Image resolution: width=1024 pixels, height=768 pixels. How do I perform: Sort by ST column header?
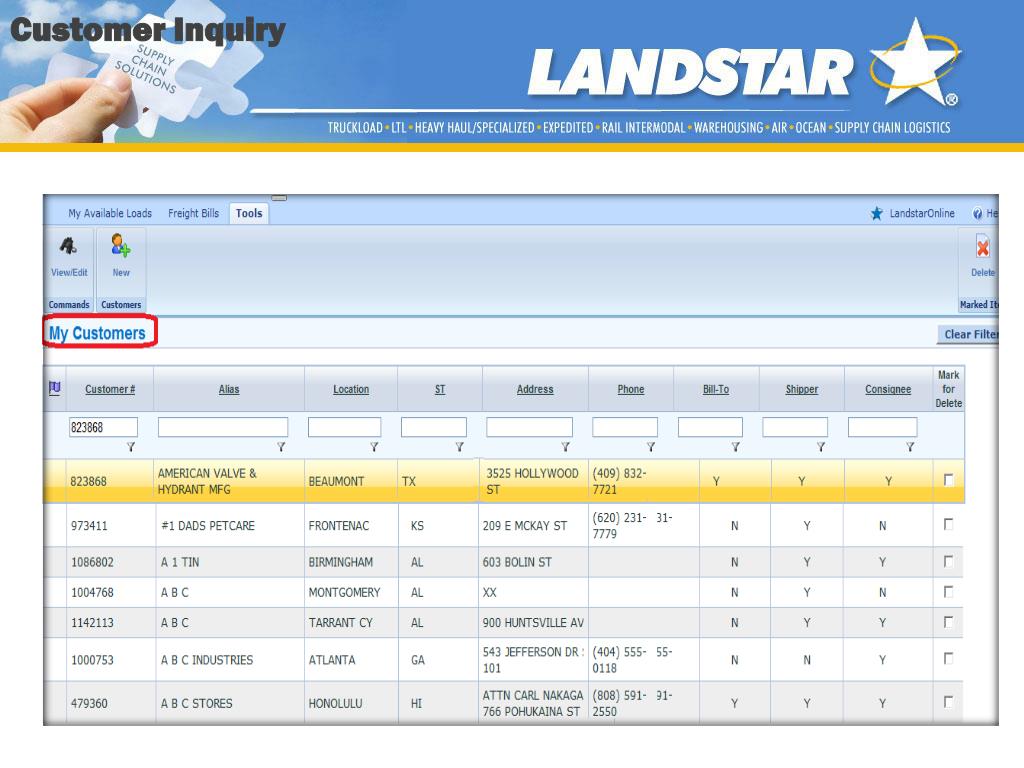440,389
